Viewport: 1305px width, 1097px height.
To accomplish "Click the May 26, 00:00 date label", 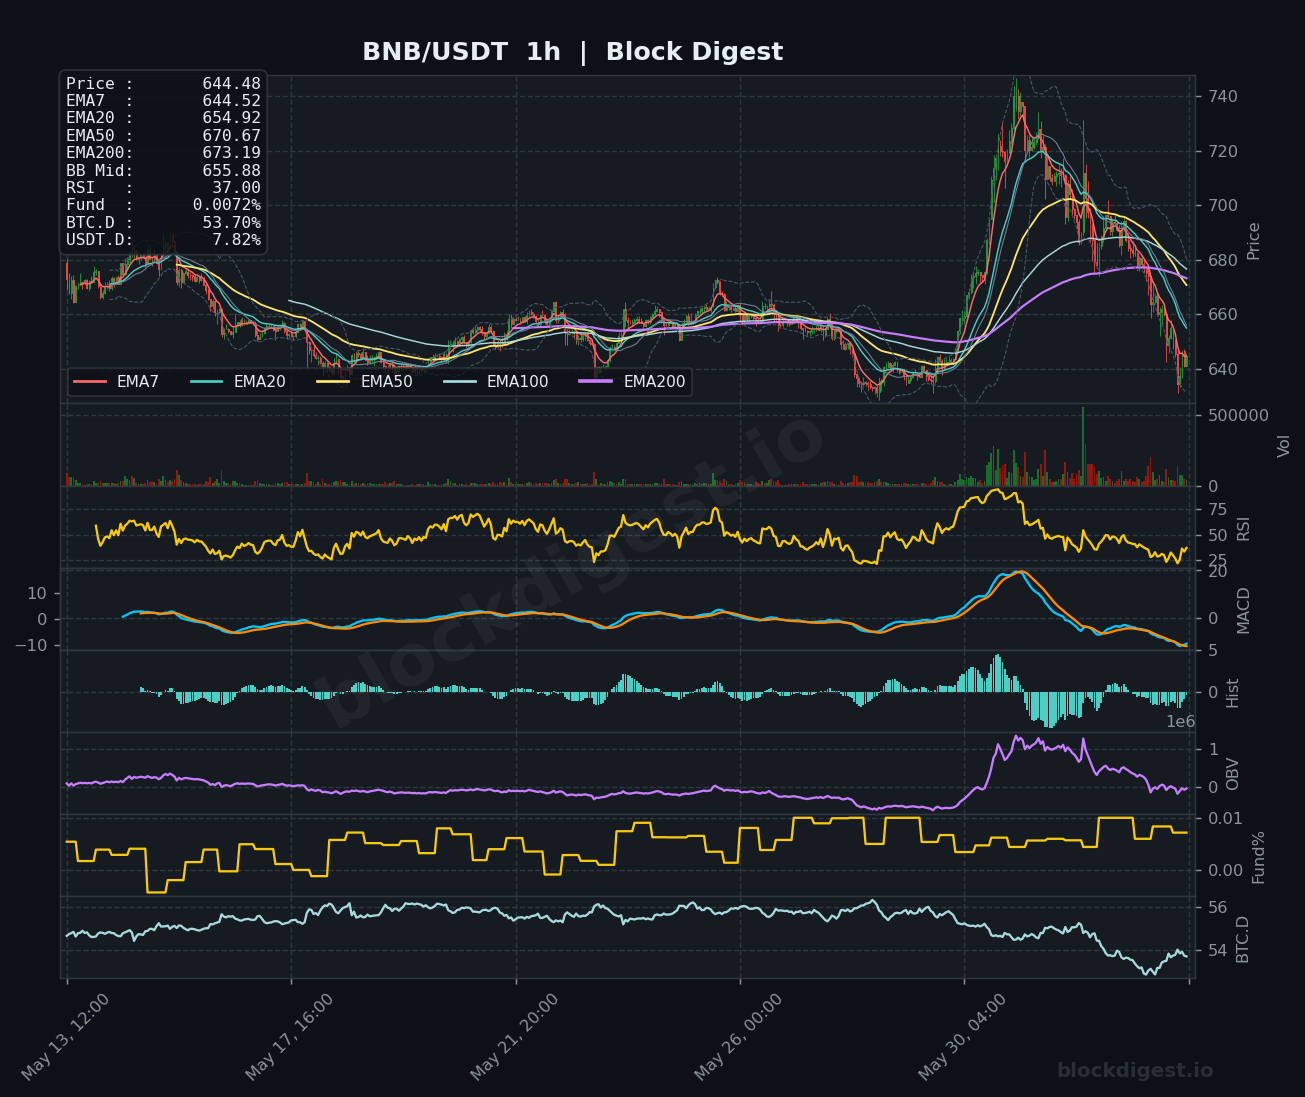I will [x=739, y=1037].
